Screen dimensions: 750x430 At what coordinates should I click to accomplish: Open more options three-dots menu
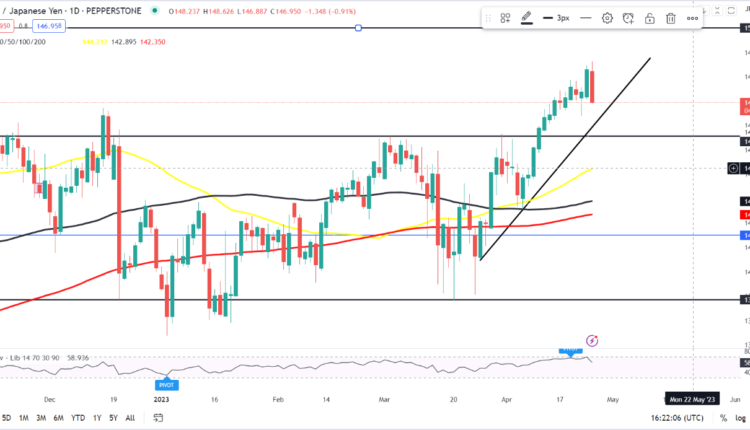(693, 18)
